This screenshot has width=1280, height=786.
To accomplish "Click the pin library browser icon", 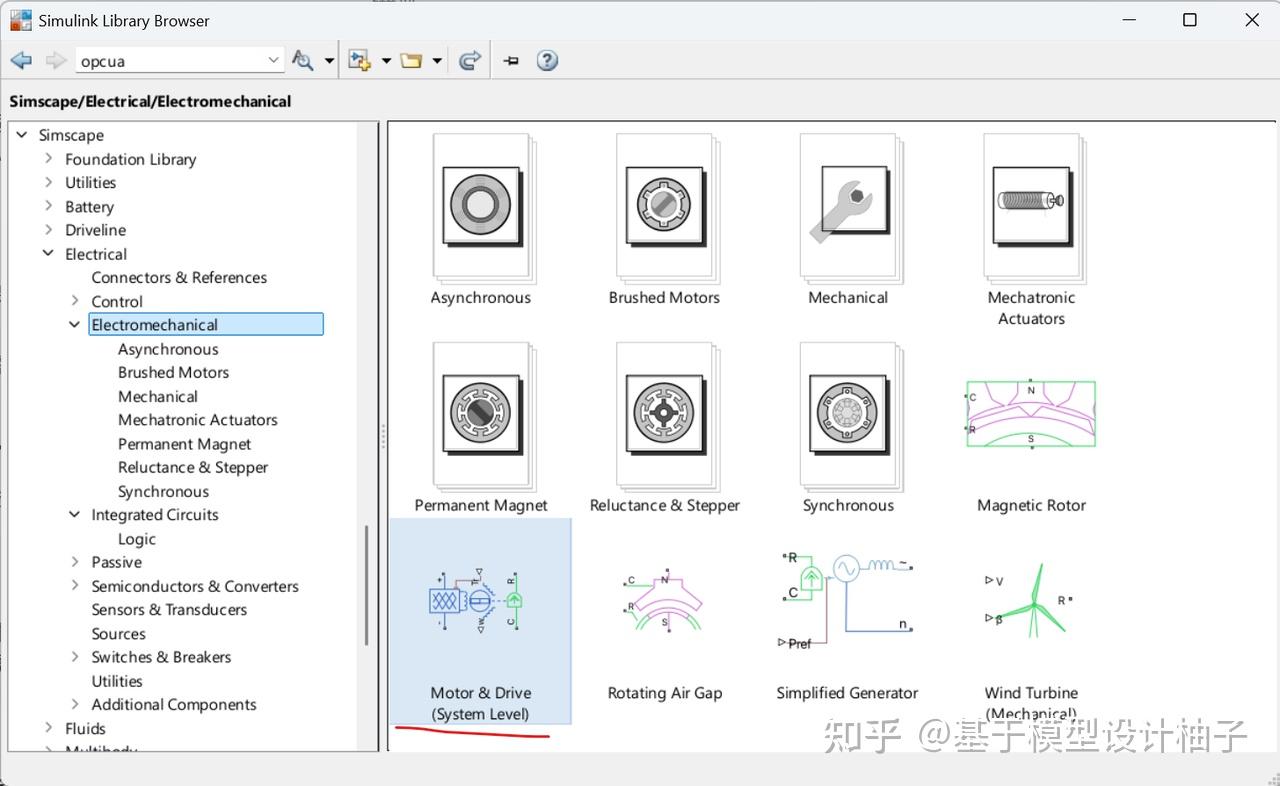I will (511, 61).
